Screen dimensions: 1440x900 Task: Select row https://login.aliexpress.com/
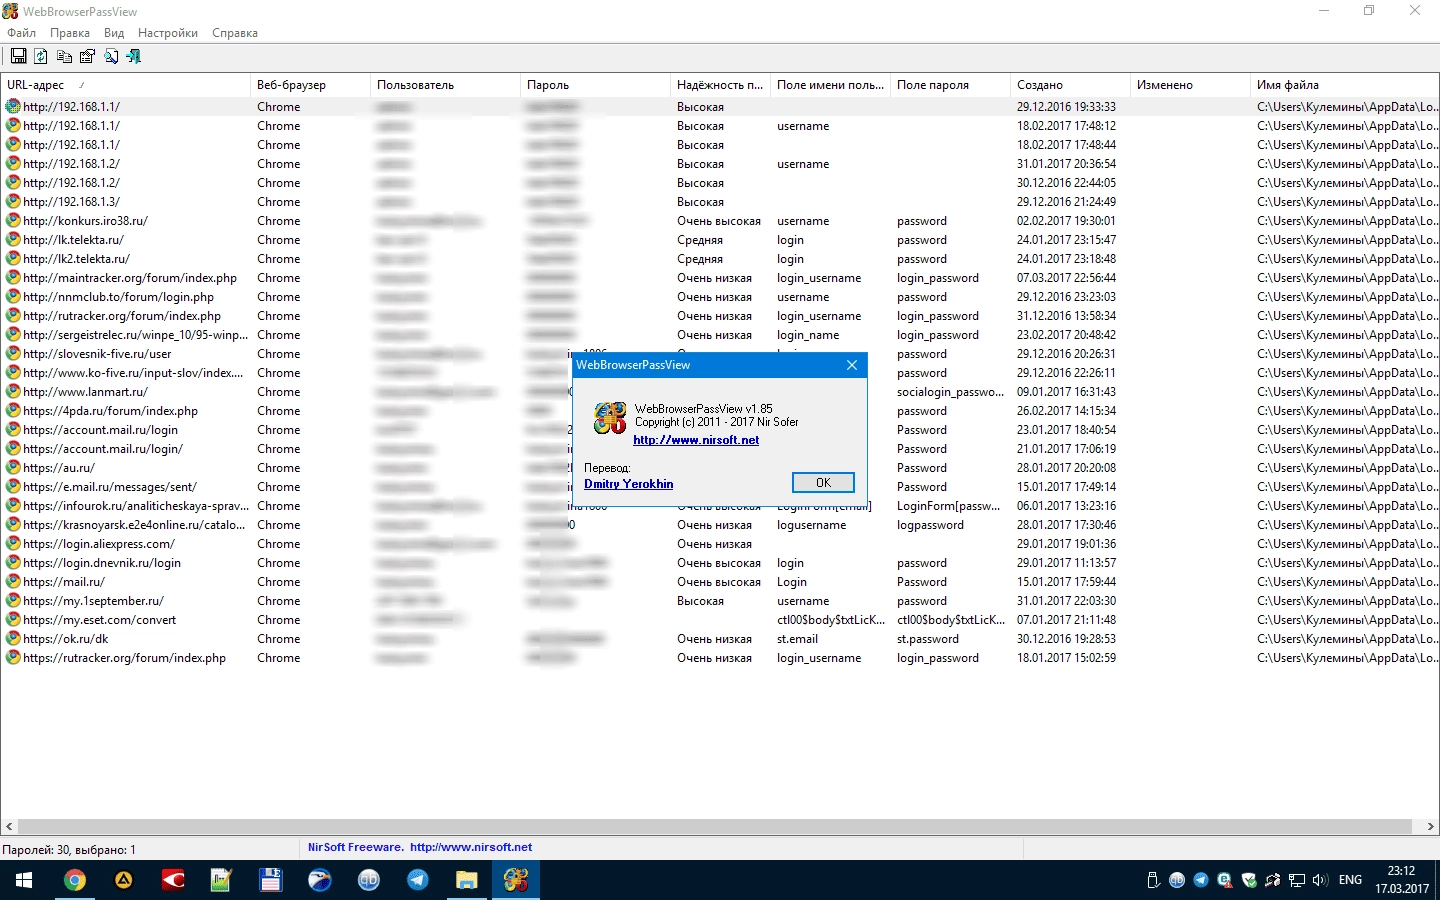click(720, 544)
